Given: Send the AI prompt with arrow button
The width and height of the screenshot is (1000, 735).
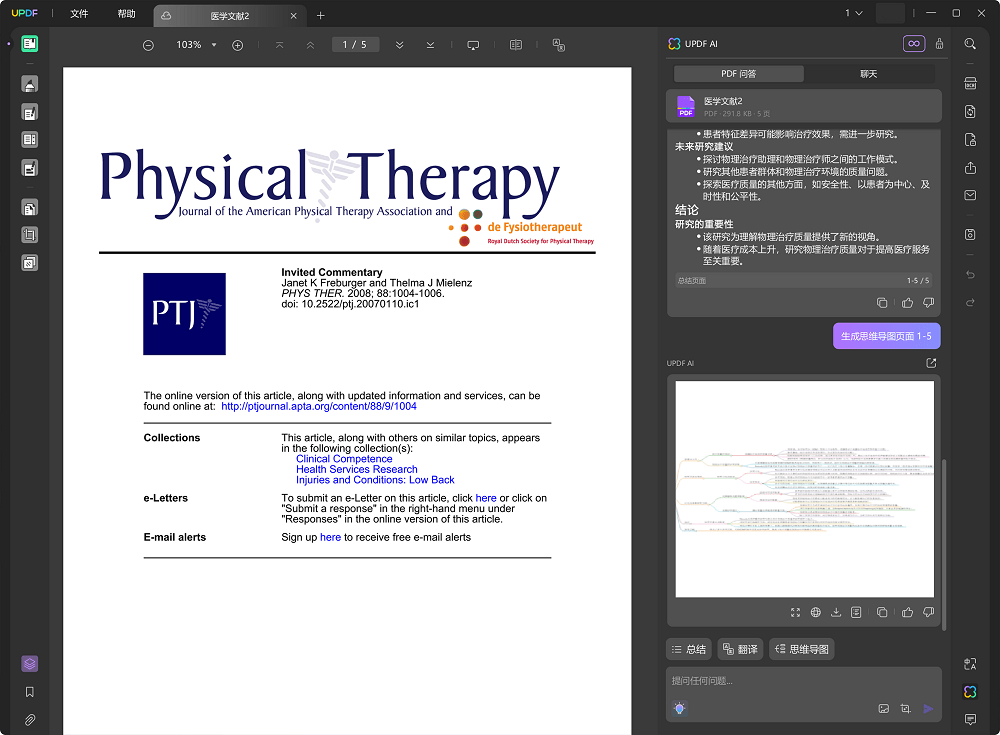Looking at the screenshot, I should point(929,709).
